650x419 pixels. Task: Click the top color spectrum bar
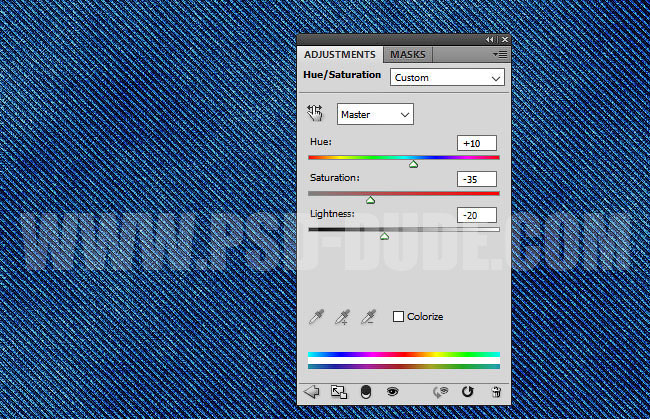404,354
